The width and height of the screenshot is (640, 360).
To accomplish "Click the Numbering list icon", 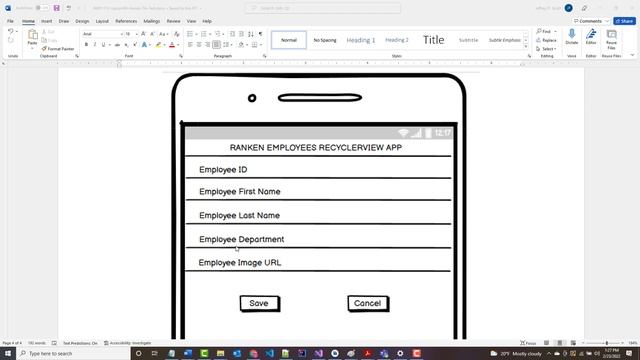I will tap(204, 34).
